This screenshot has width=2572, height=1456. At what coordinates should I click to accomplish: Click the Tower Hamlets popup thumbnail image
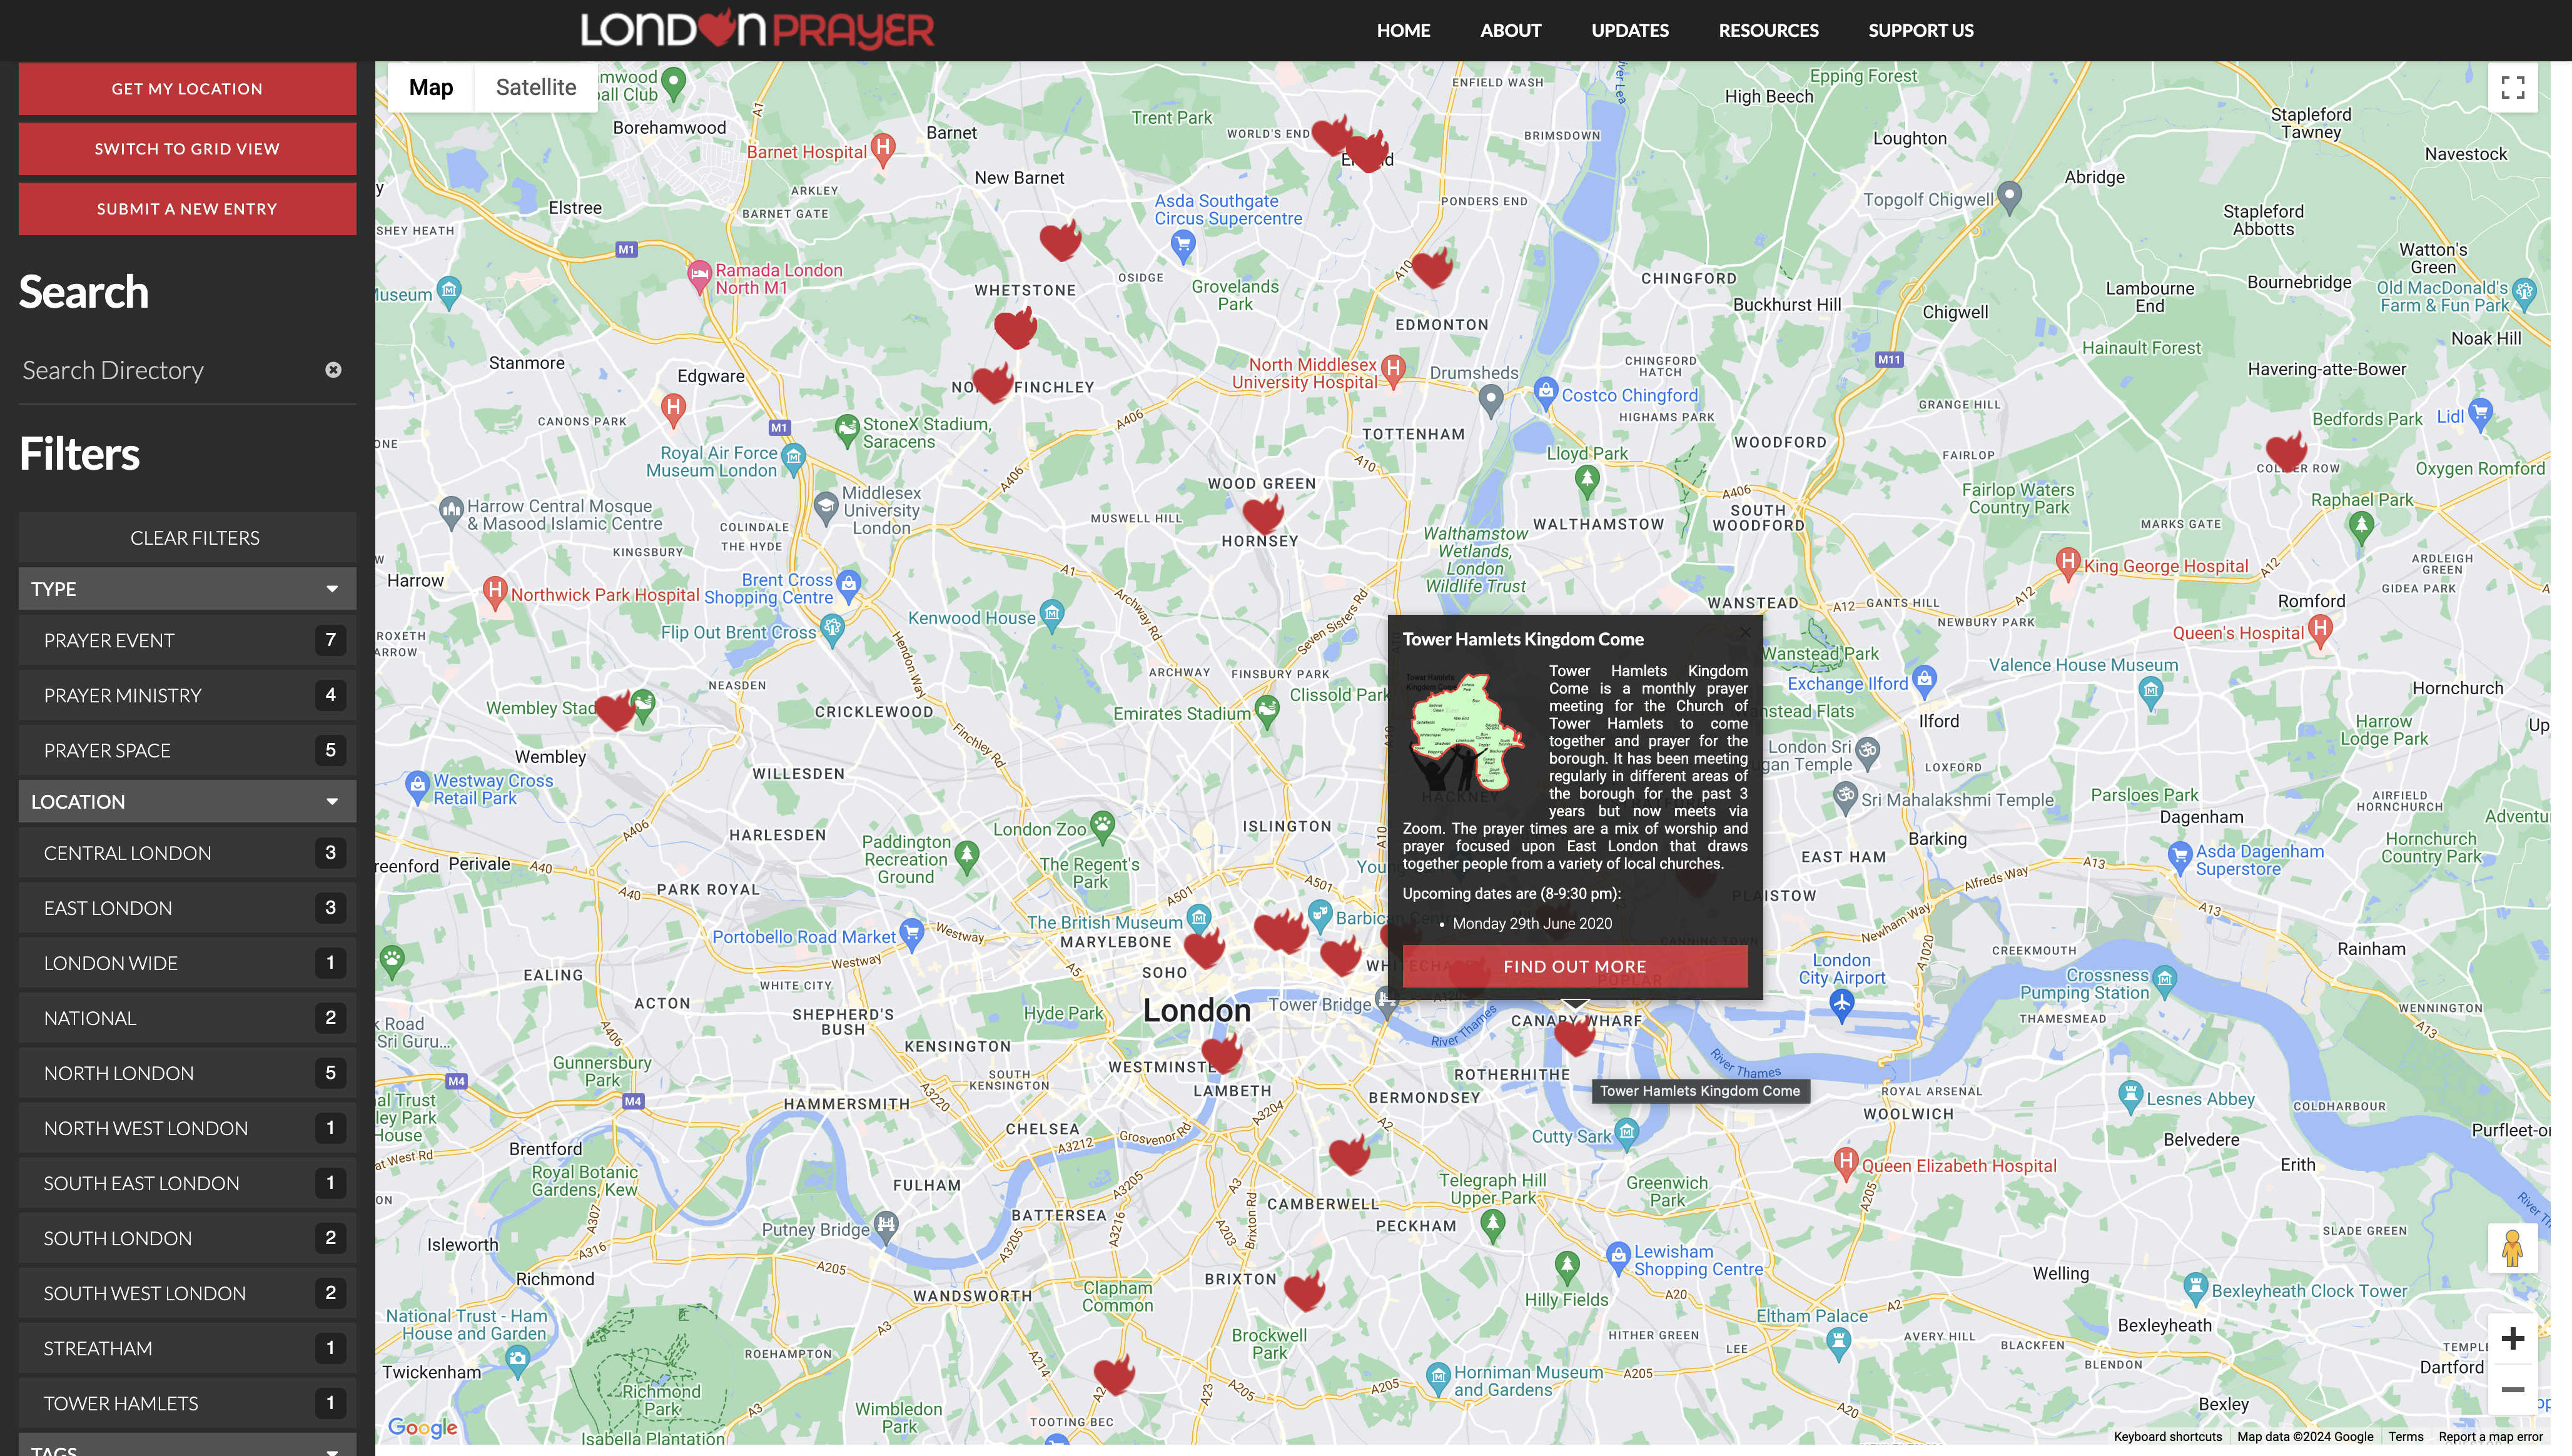[x=1467, y=732]
